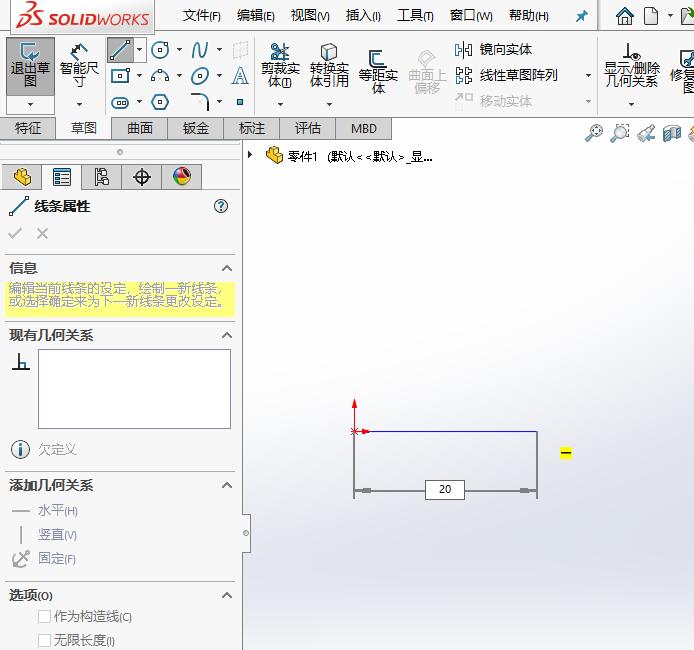The height and width of the screenshot is (650, 694).
Task: Click Linear Sketch Pattern (线性草图阵列)
Action: (x=506, y=75)
